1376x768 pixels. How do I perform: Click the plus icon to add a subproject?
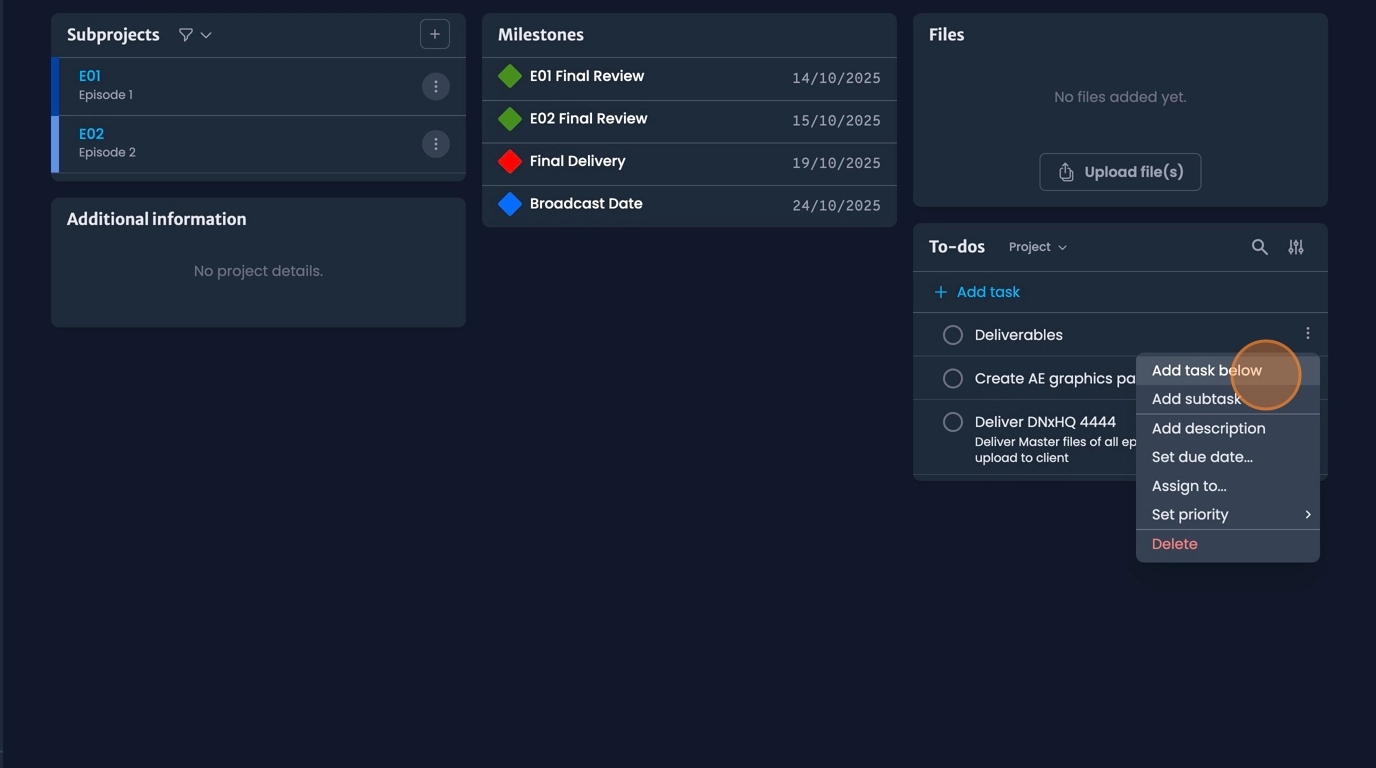(x=434, y=33)
